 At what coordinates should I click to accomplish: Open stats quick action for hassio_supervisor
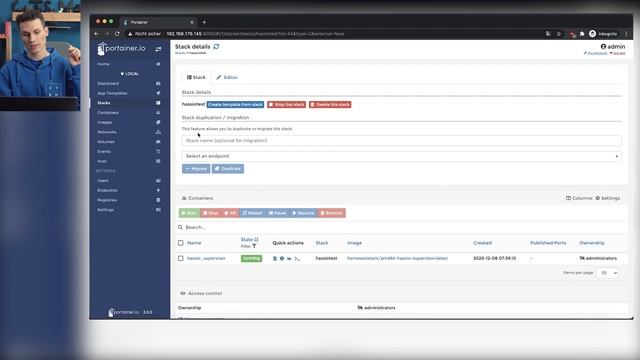tap(289, 258)
